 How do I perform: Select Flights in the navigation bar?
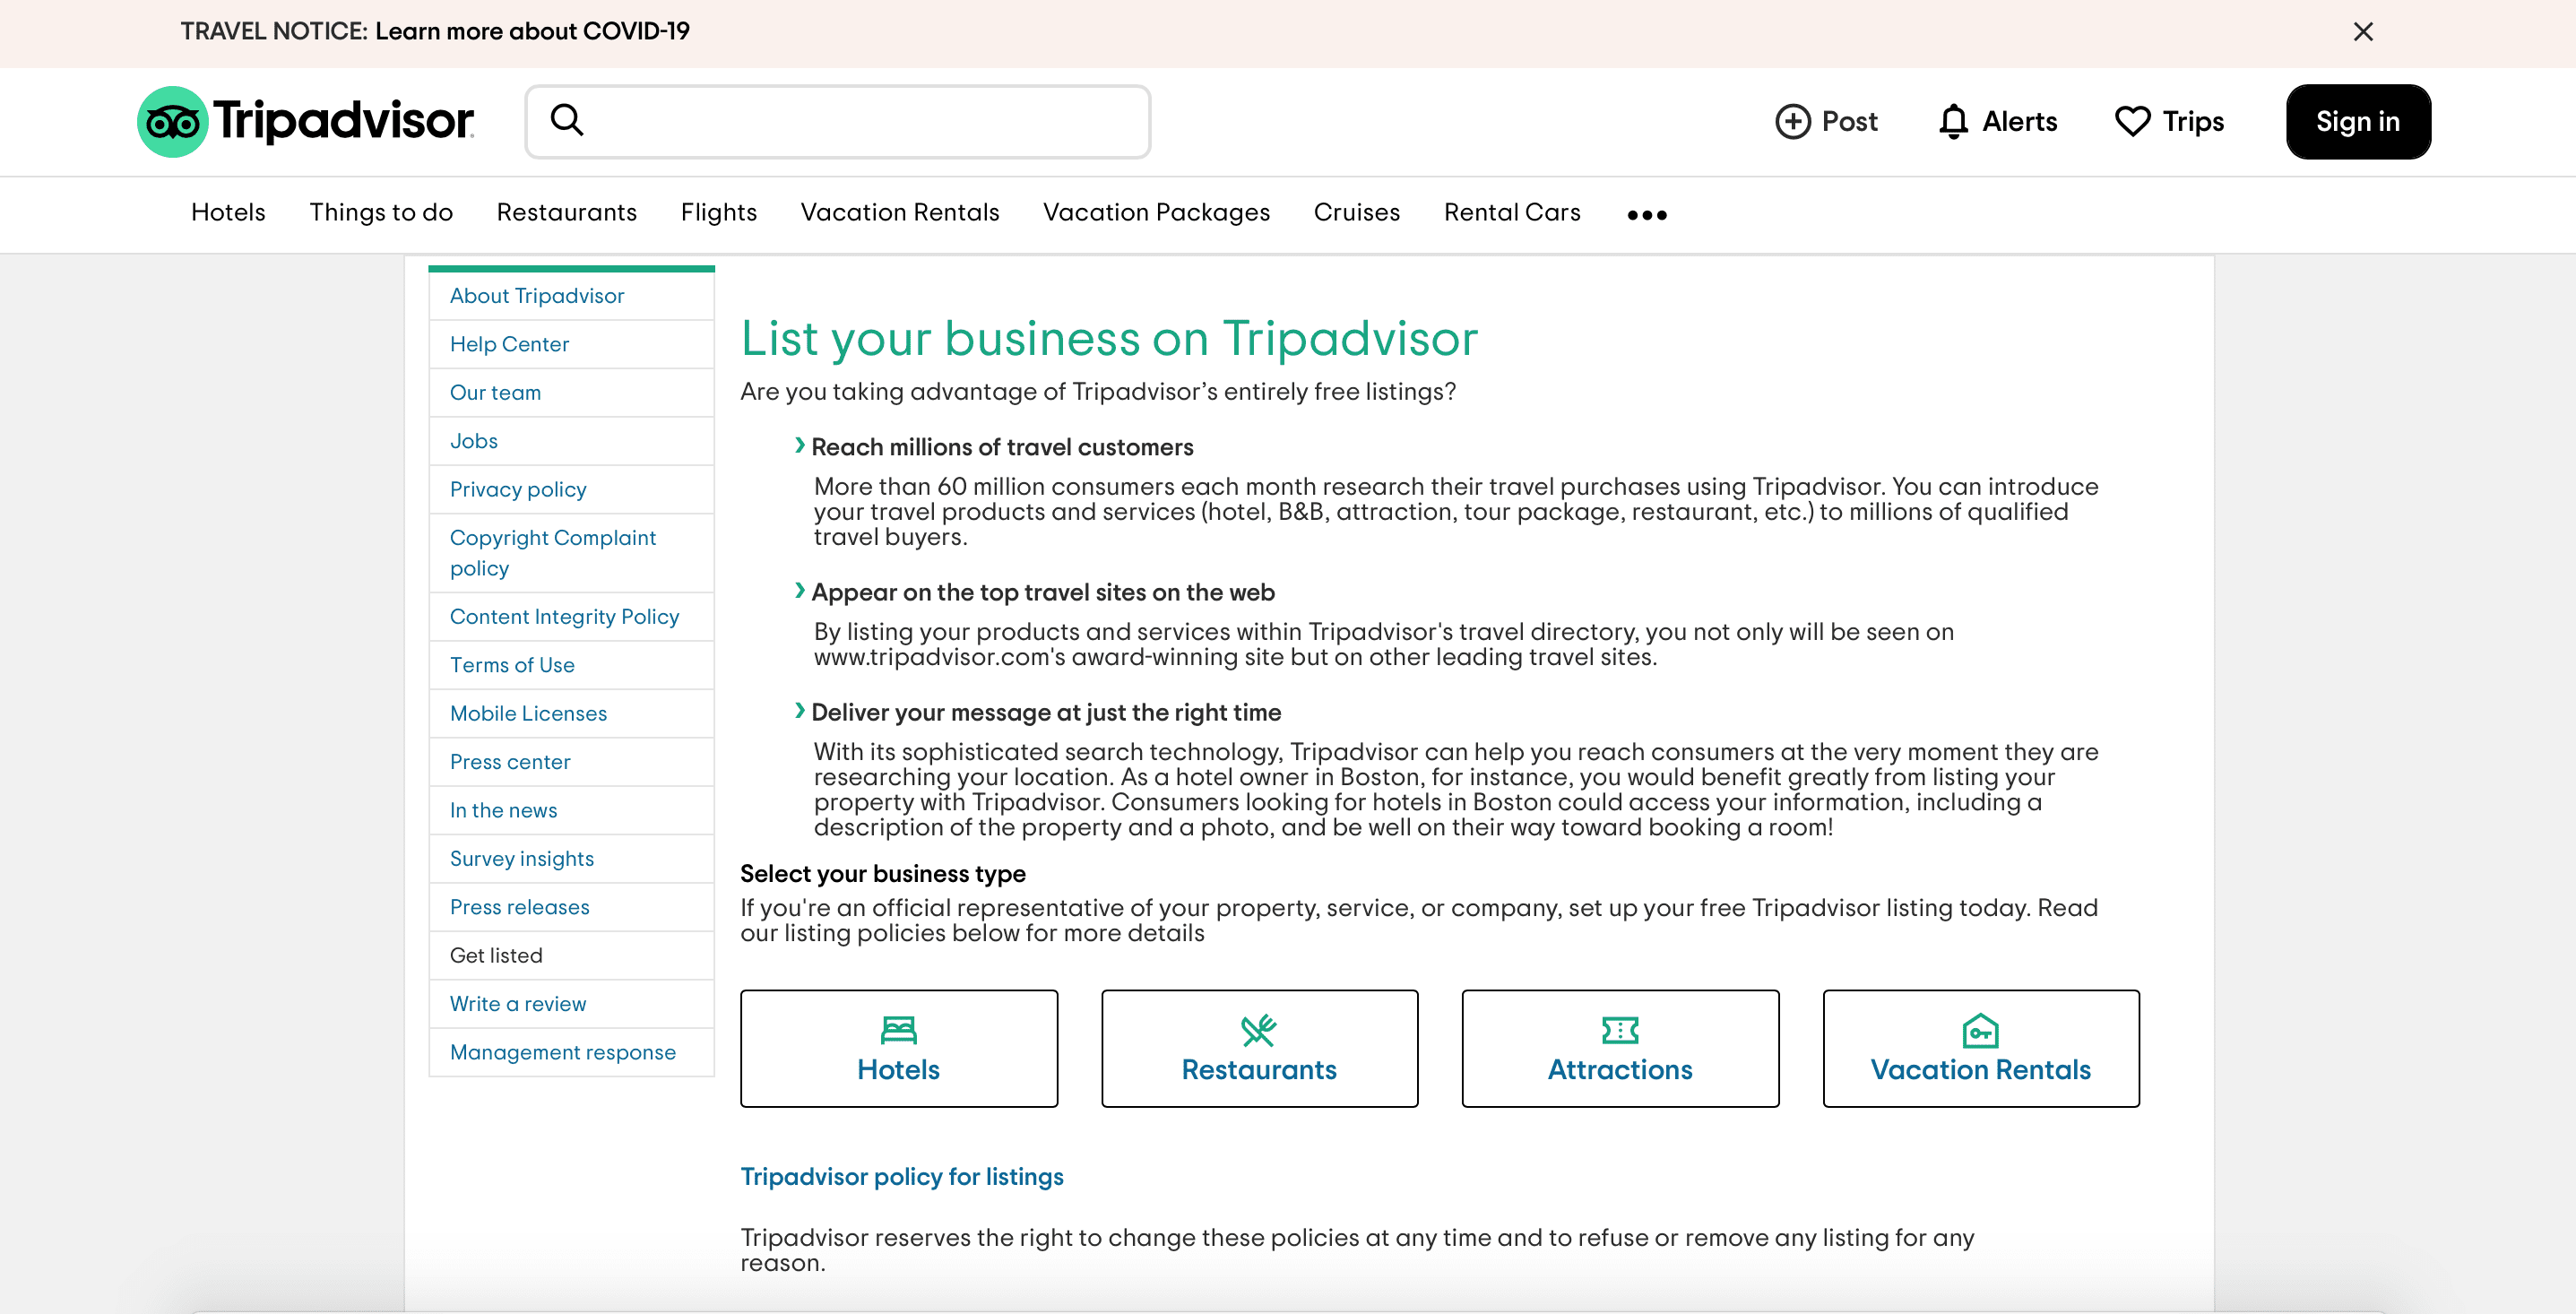pyautogui.click(x=718, y=212)
